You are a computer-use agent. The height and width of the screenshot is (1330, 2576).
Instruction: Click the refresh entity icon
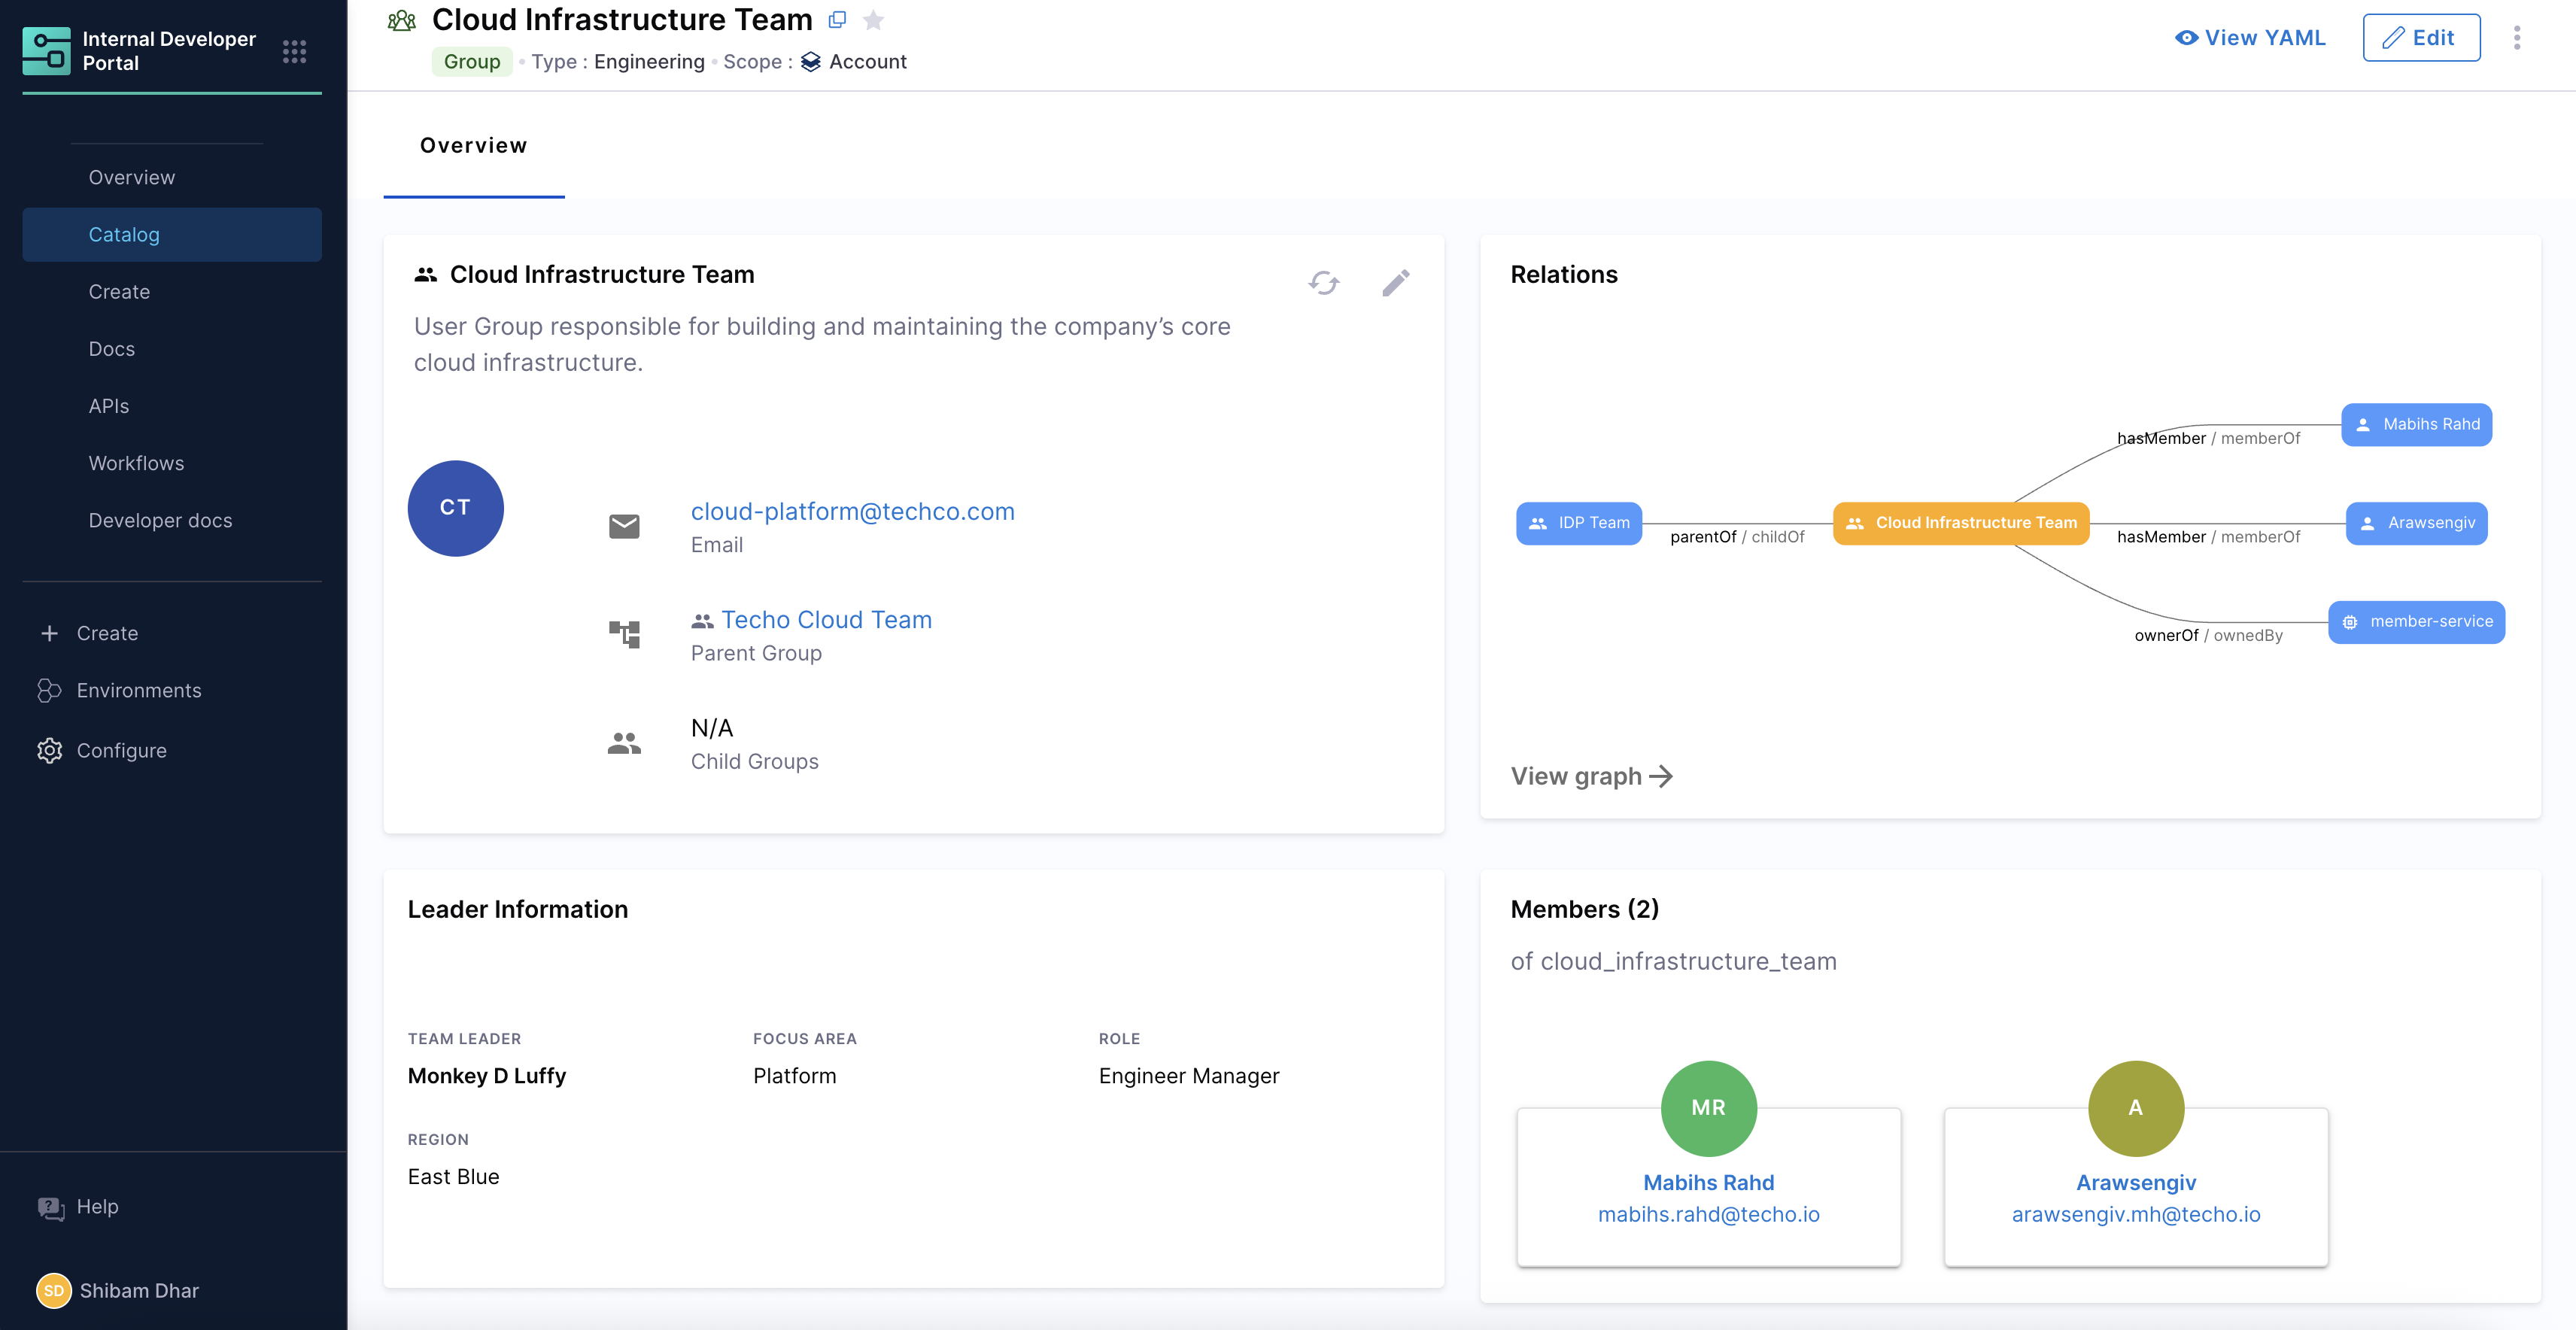(1323, 283)
